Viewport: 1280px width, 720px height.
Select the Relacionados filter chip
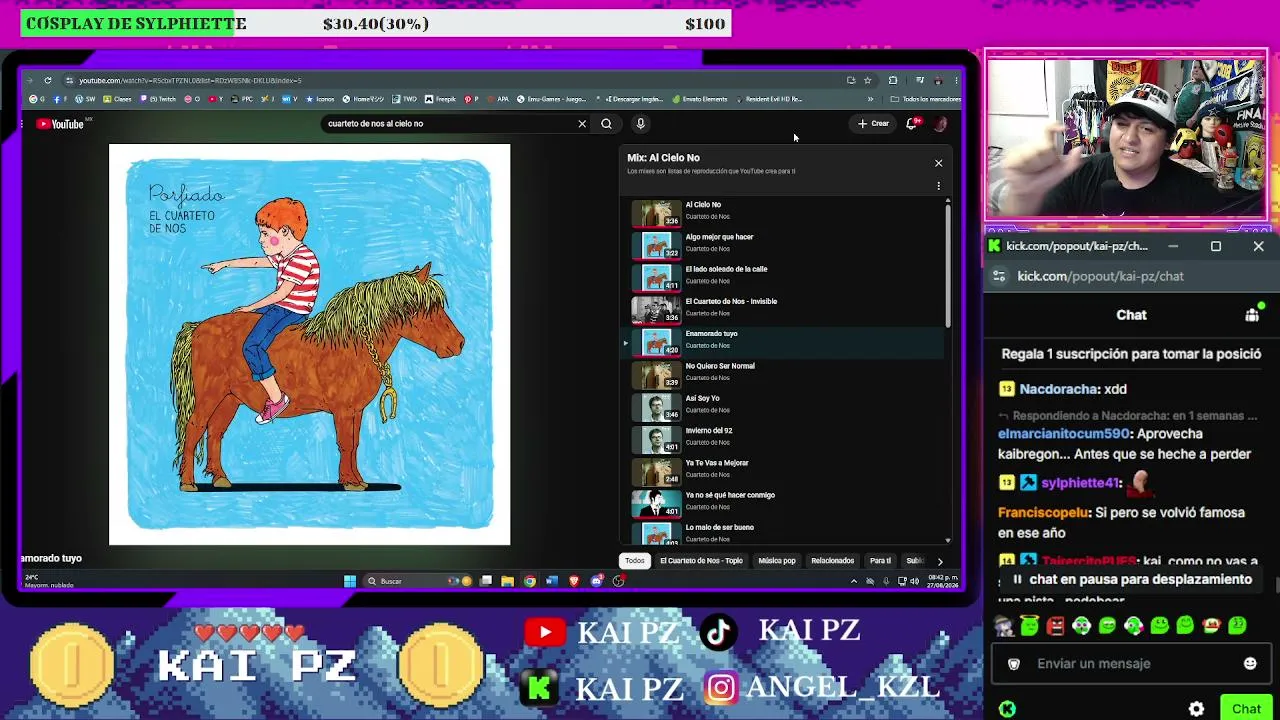[x=833, y=561]
